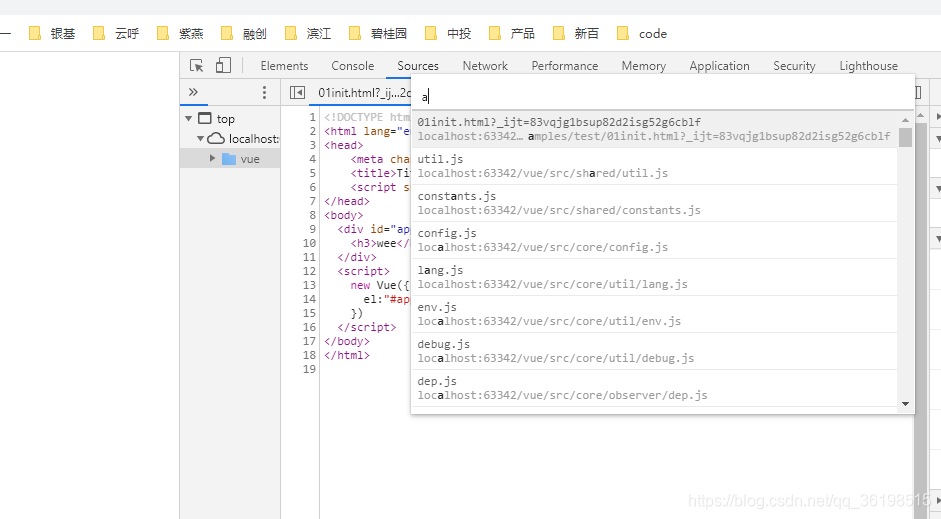The height and width of the screenshot is (519, 941).
Task: Expand the vue folder arrow
Action: click(212, 158)
